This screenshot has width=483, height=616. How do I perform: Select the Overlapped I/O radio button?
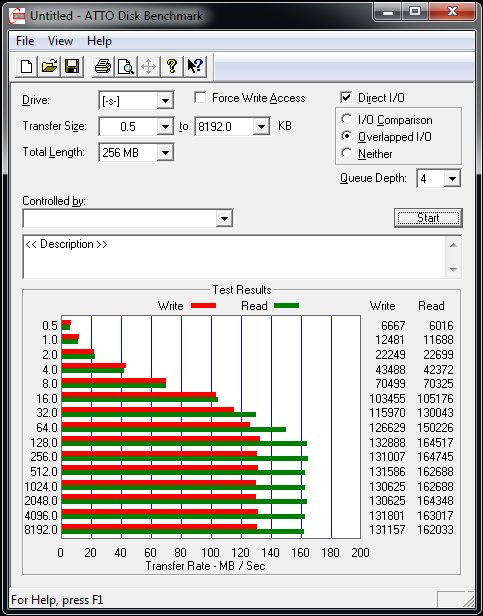point(347,136)
